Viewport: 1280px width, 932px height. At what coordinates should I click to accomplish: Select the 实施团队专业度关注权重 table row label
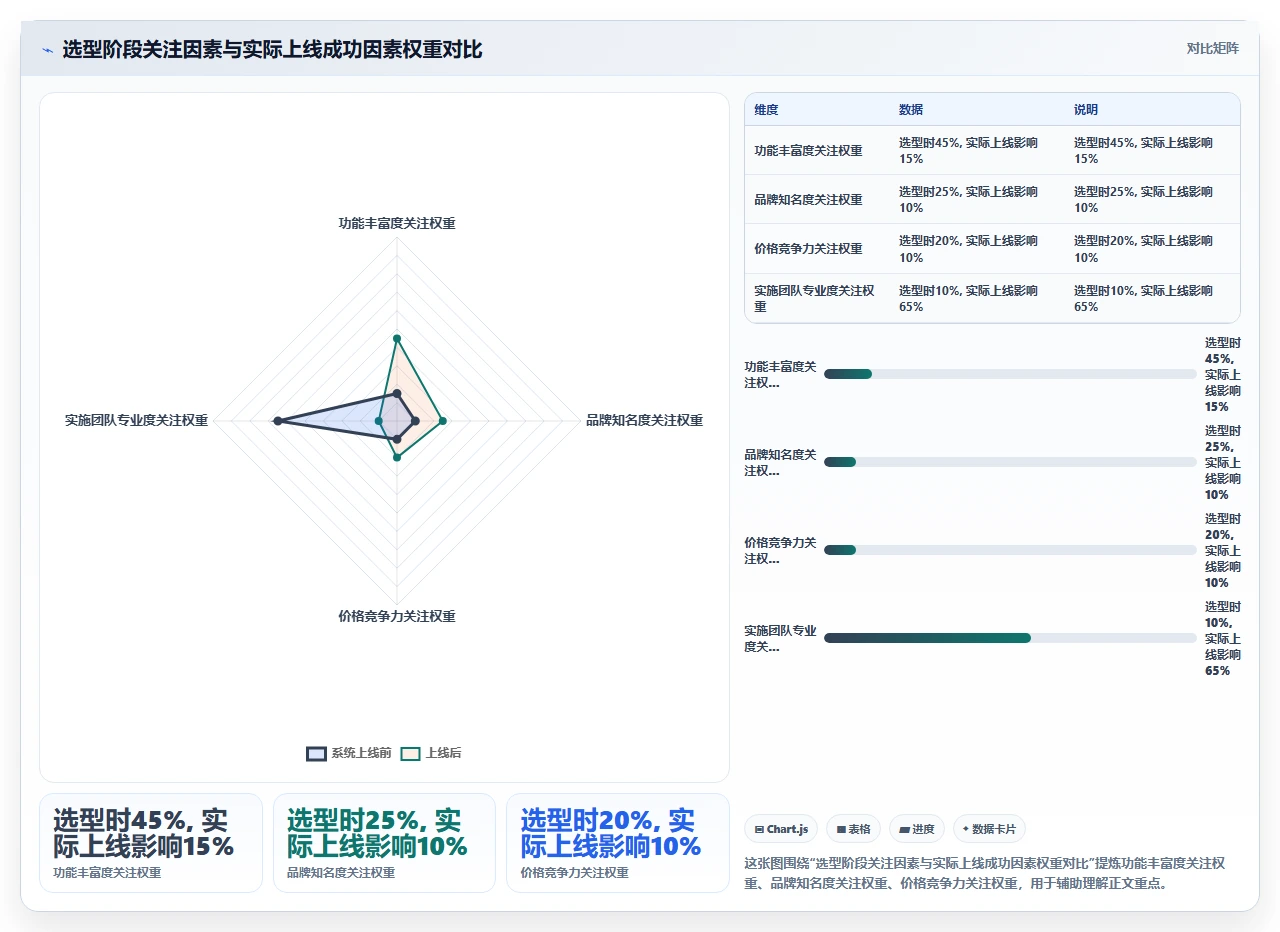[814, 299]
